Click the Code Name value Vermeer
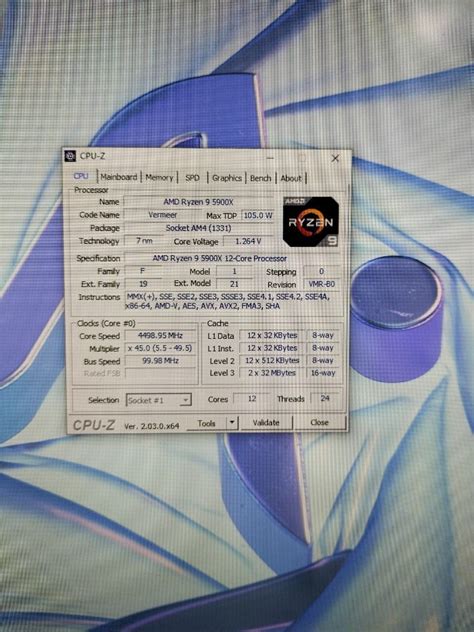 coord(162,215)
